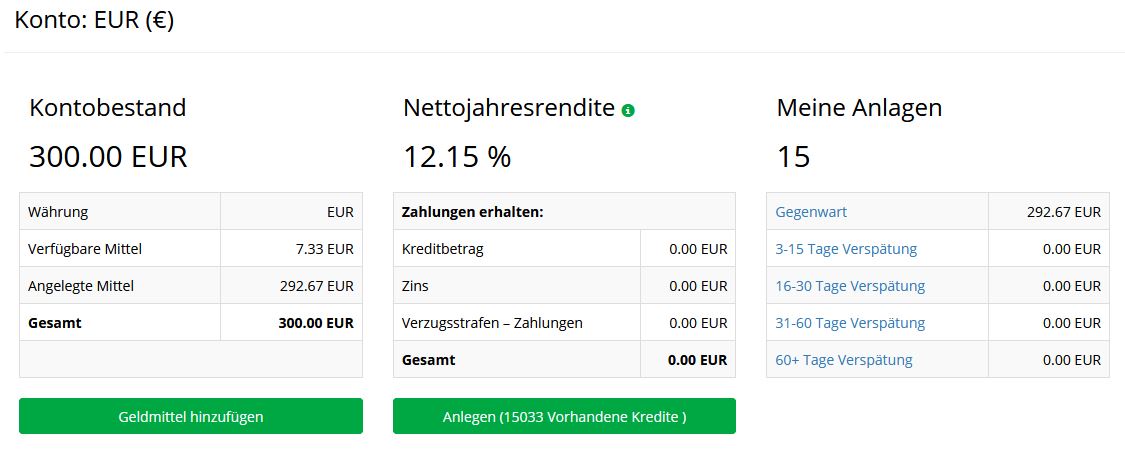Click the Gegenwart amount 292.67 EUR
The height and width of the screenshot is (452, 1125).
1064,212
